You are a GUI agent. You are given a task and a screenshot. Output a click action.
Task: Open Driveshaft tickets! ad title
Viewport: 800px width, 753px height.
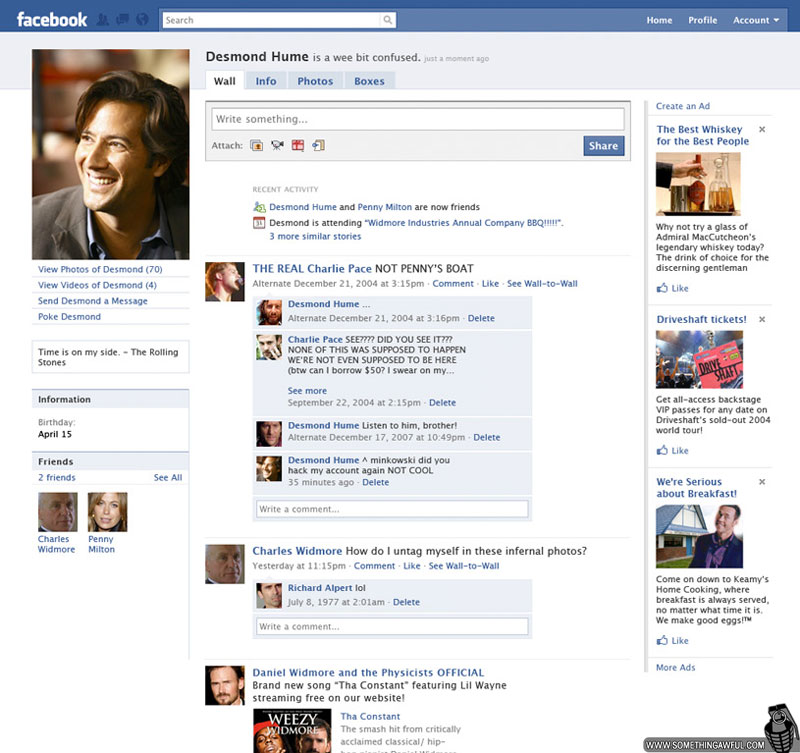tap(701, 319)
